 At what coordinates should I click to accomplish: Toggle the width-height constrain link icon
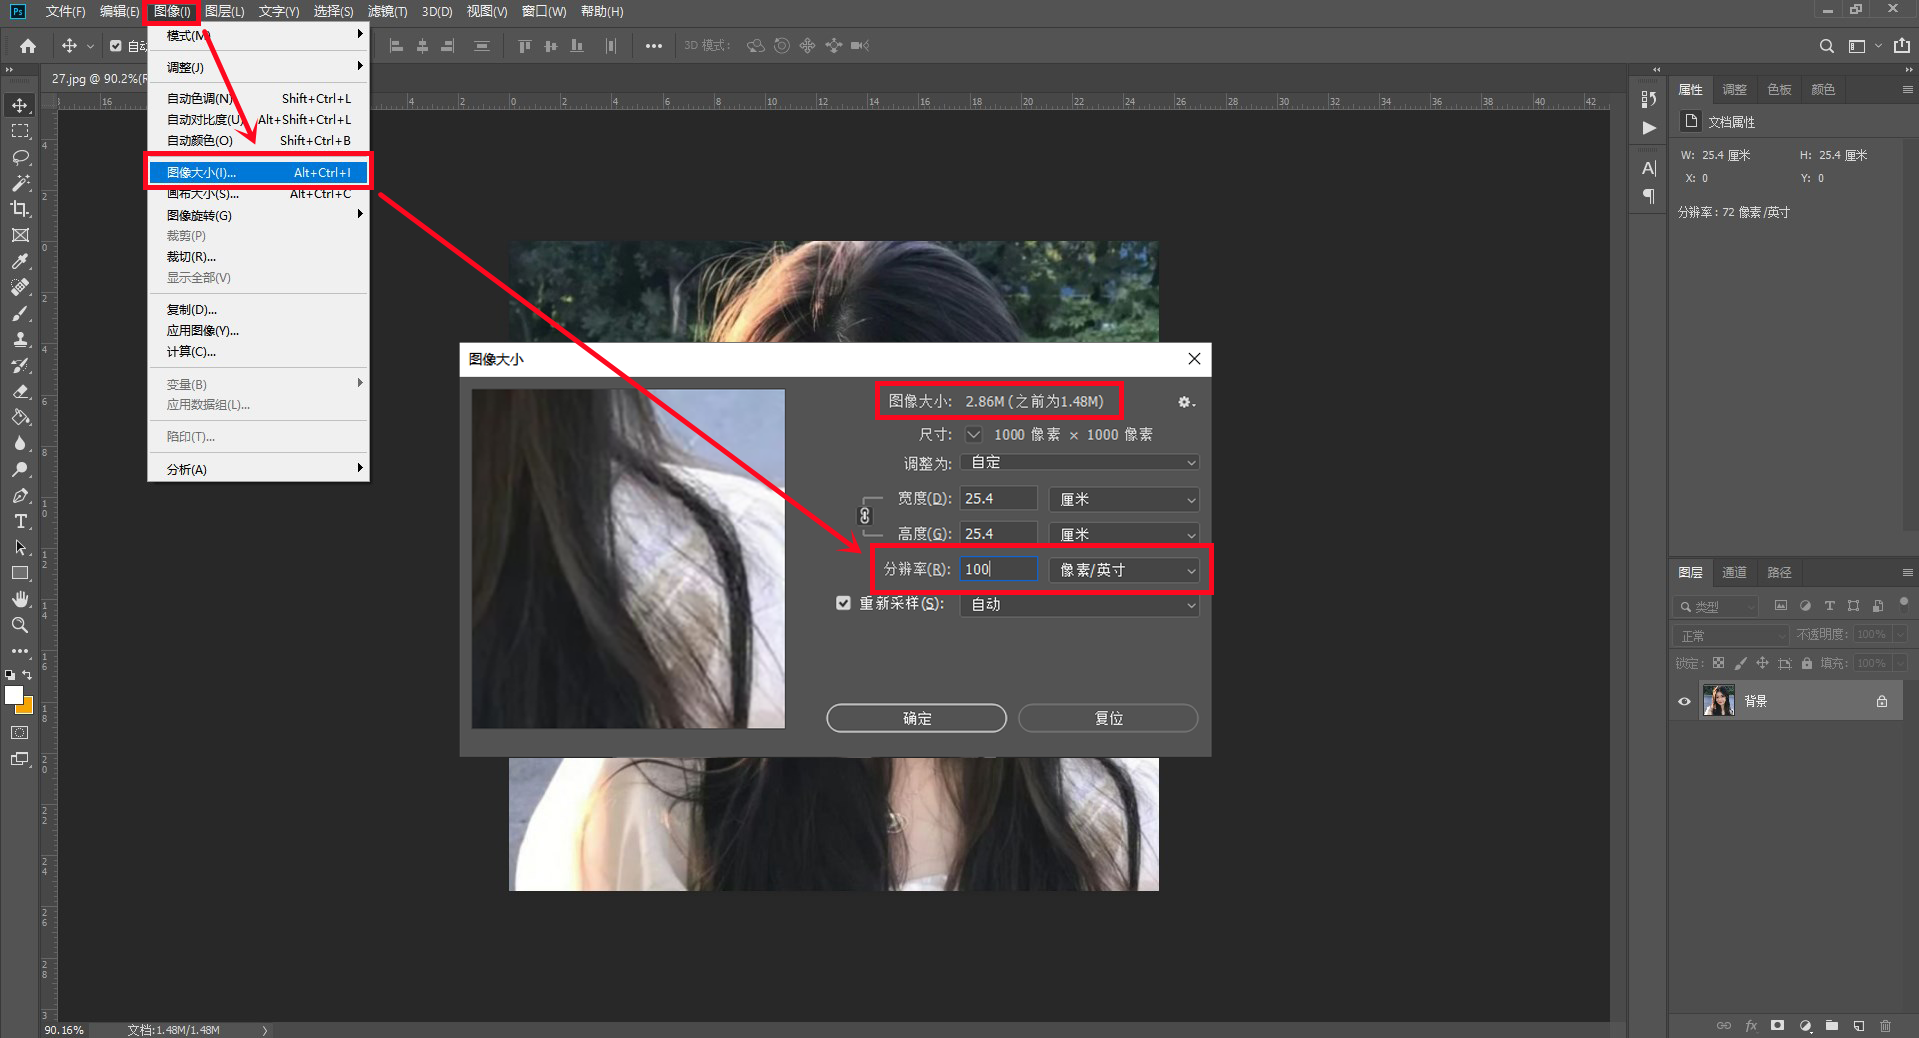[865, 516]
